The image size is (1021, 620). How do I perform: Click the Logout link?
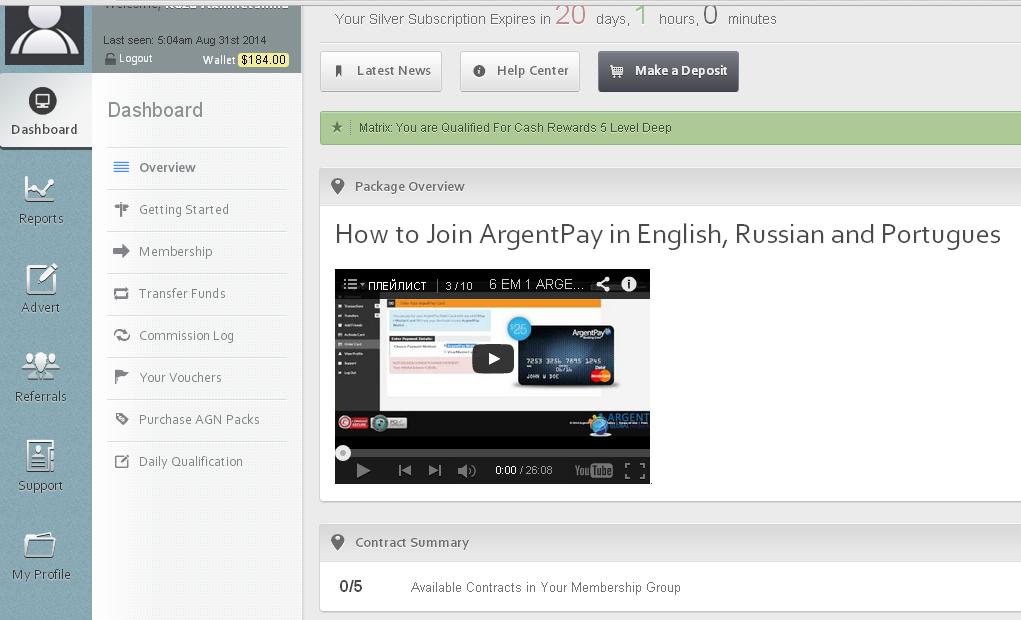click(x=129, y=59)
